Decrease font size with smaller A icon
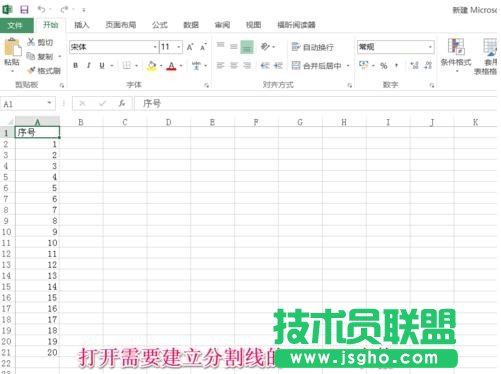Viewport: 501px width, 374px height. pyautogui.click(x=203, y=47)
